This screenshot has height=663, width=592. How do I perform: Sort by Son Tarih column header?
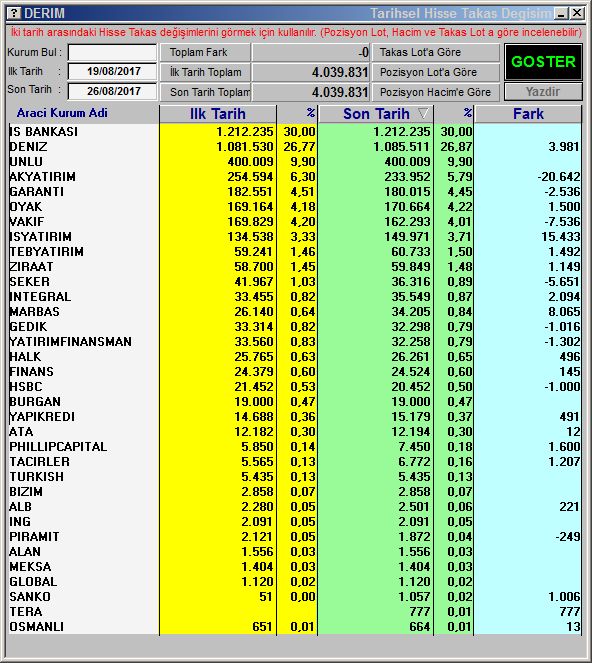click(376, 114)
